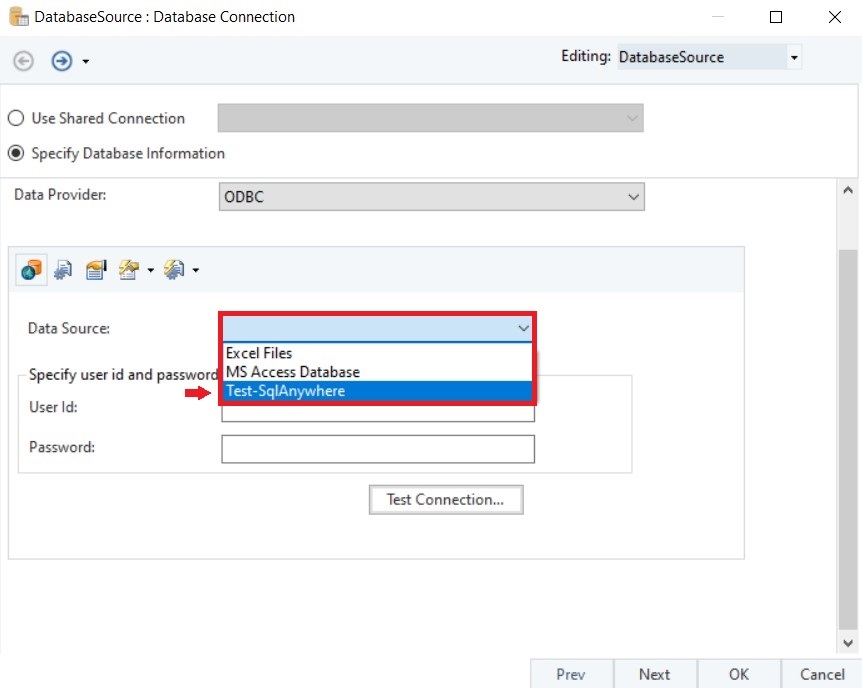Screen dimensions: 862x688
Task: Collapse the Data Source dropdown arrow
Action: pos(523,328)
